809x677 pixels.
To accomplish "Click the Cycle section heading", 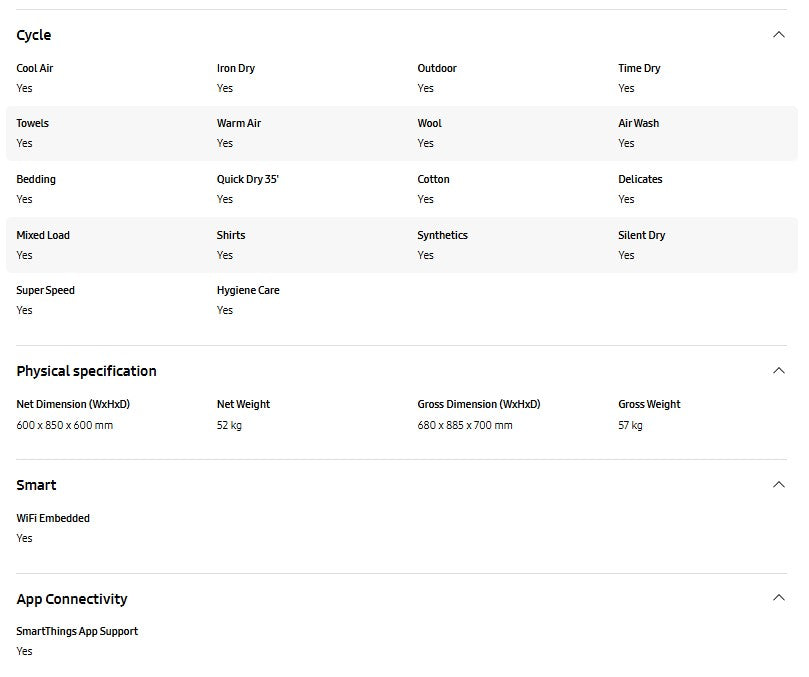I will 34,35.
